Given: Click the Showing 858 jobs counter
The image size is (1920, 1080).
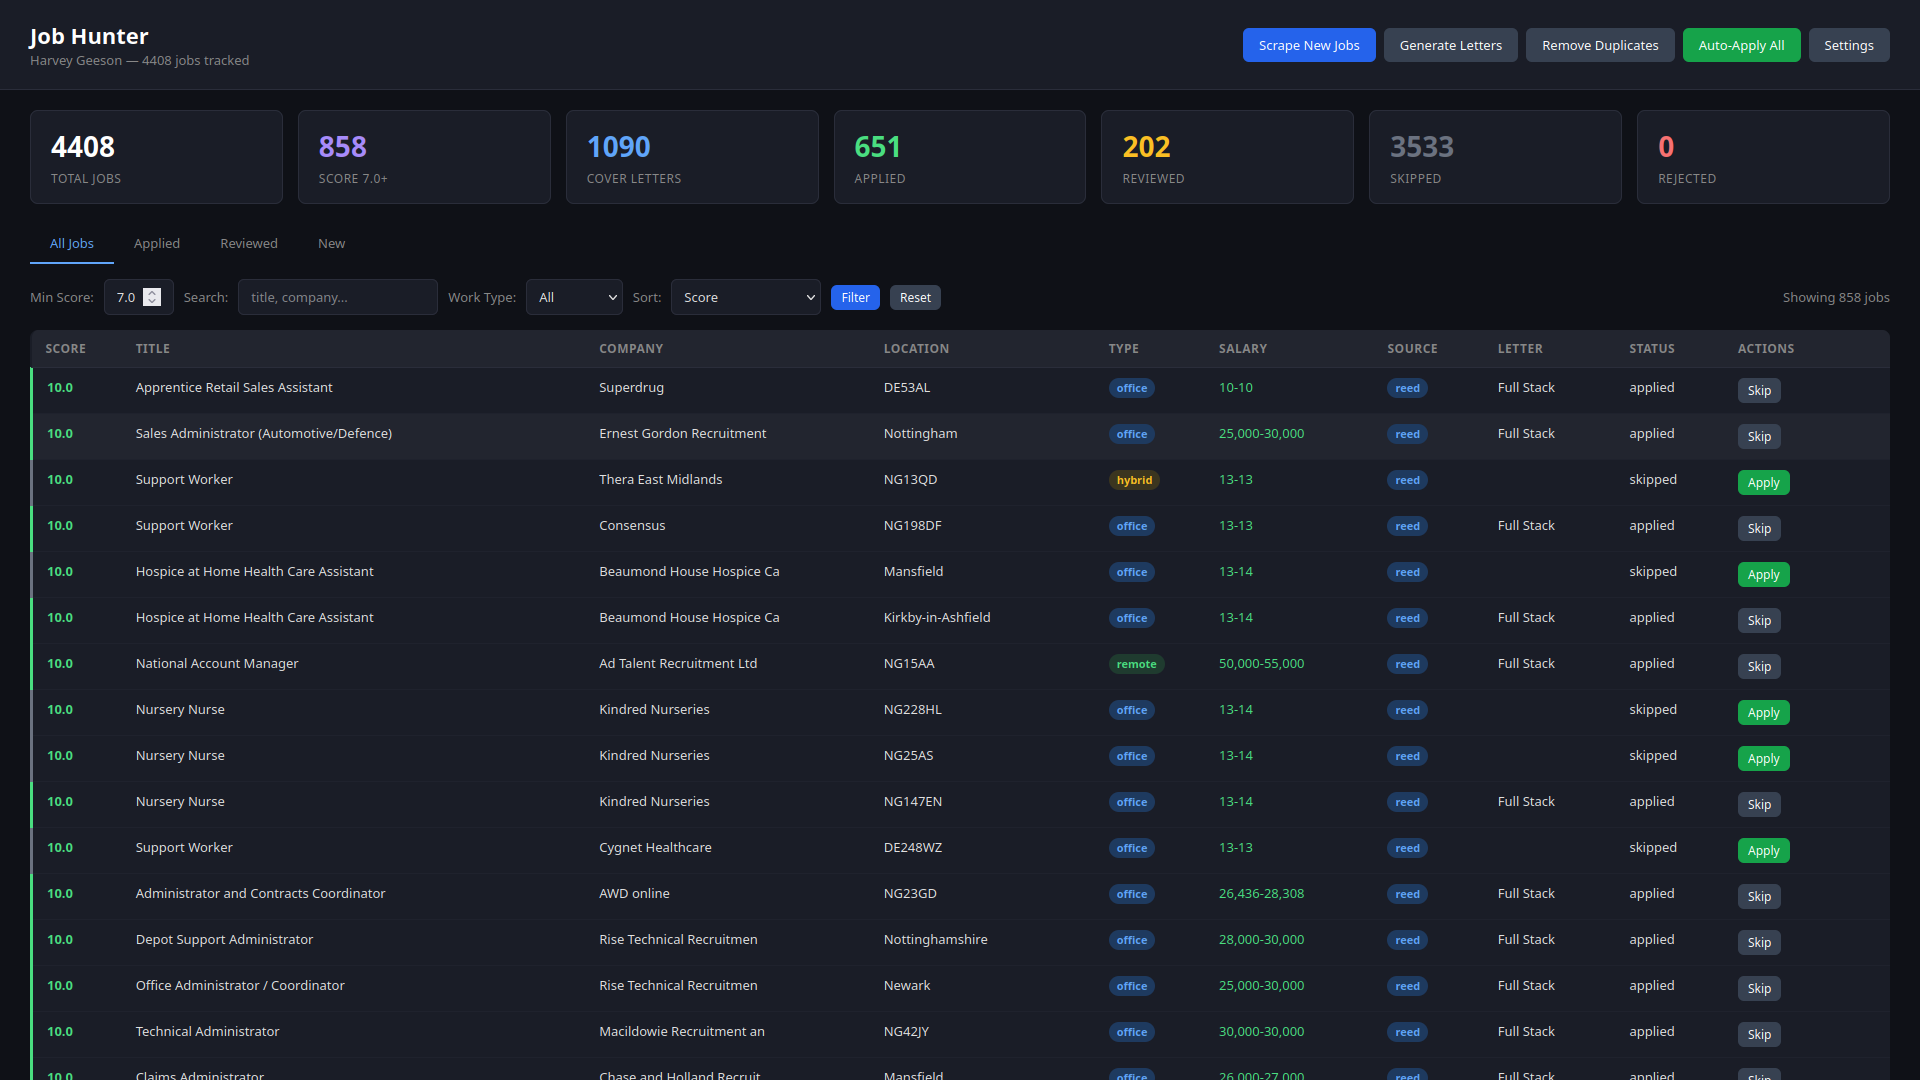Looking at the screenshot, I should coord(1836,297).
